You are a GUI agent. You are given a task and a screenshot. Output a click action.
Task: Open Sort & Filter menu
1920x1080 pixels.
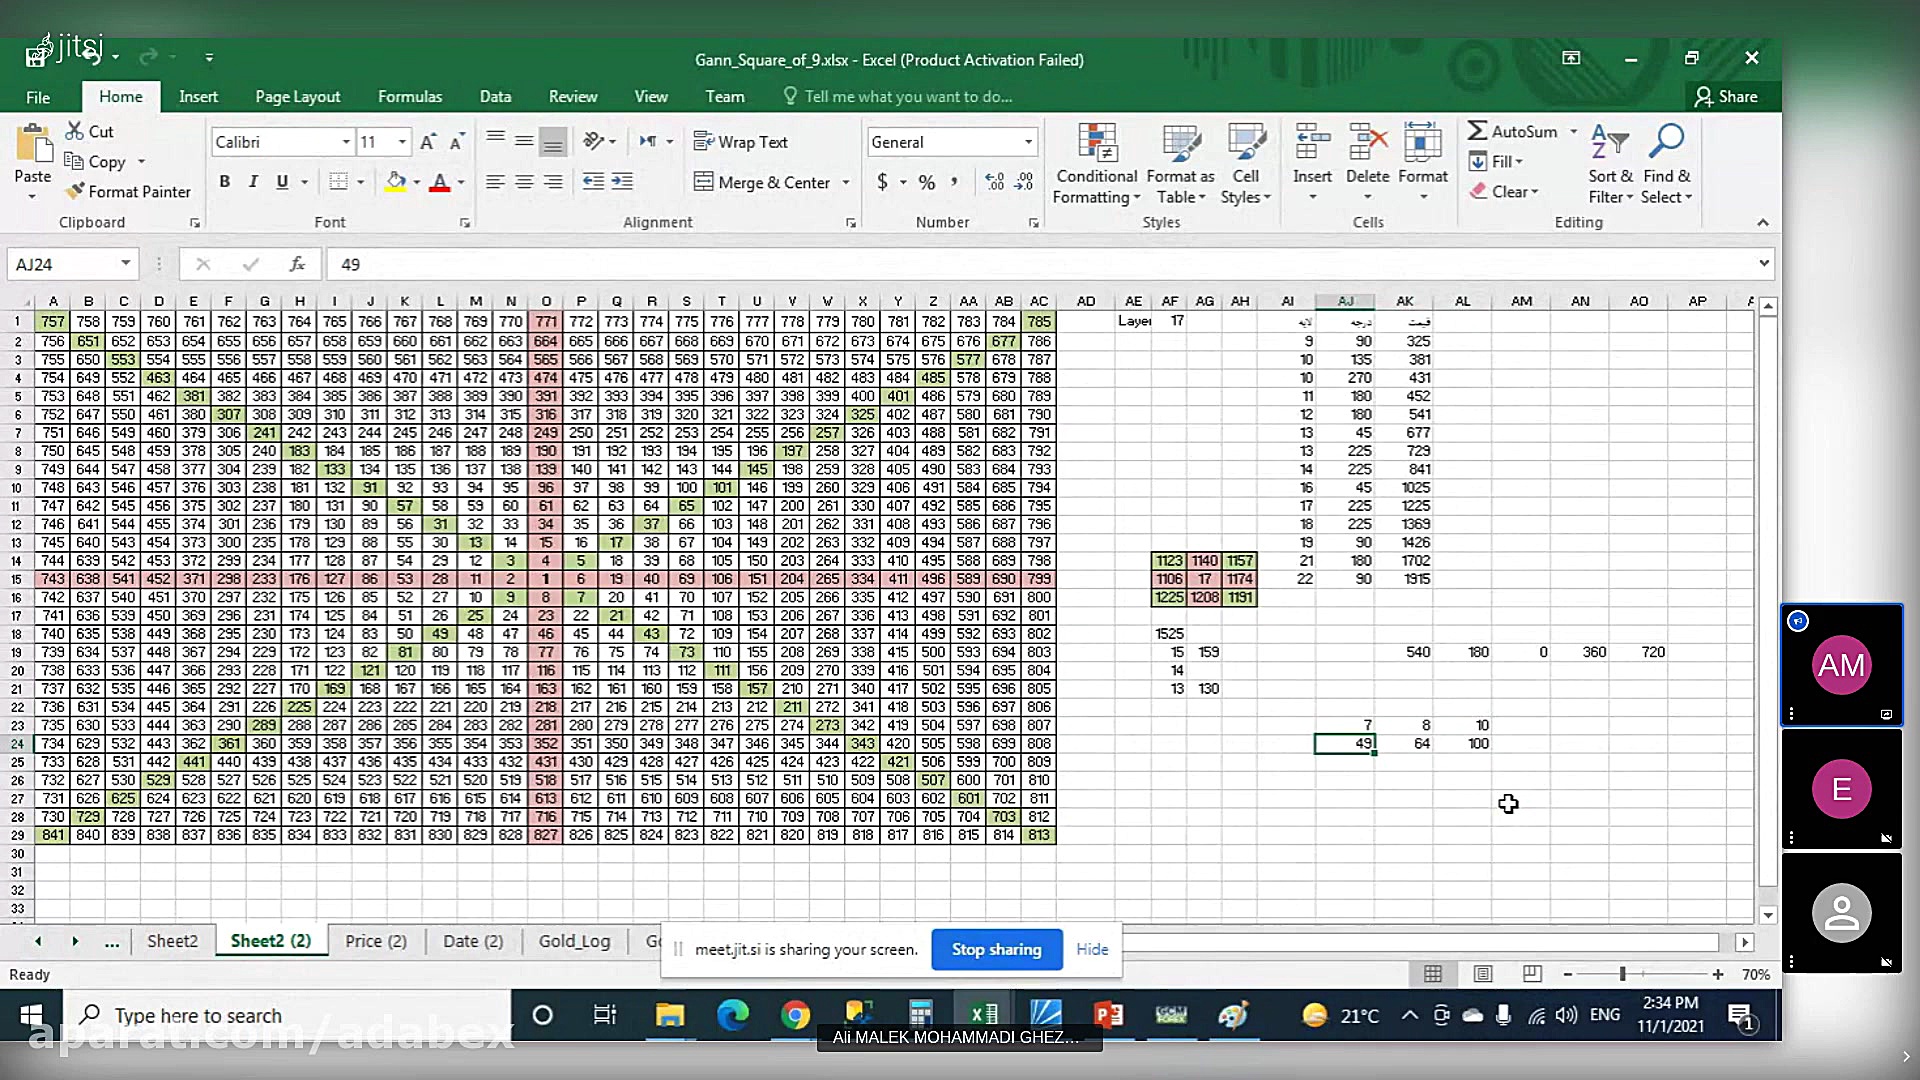click(1610, 164)
